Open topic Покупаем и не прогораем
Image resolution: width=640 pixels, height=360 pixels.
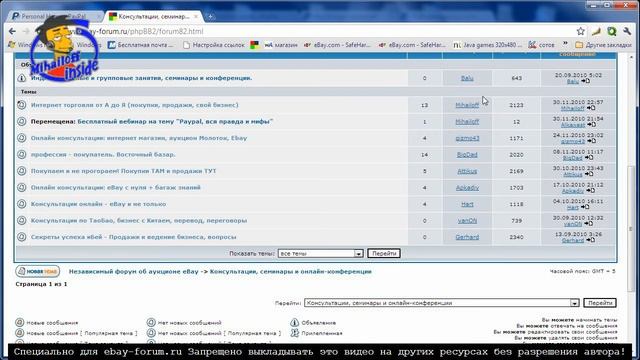pyautogui.click(x=124, y=171)
